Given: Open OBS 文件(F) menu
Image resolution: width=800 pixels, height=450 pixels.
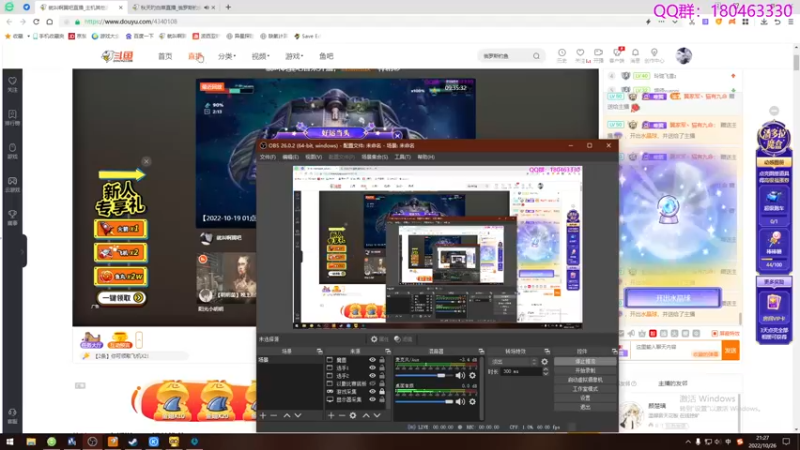Looking at the screenshot, I should (268, 157).
